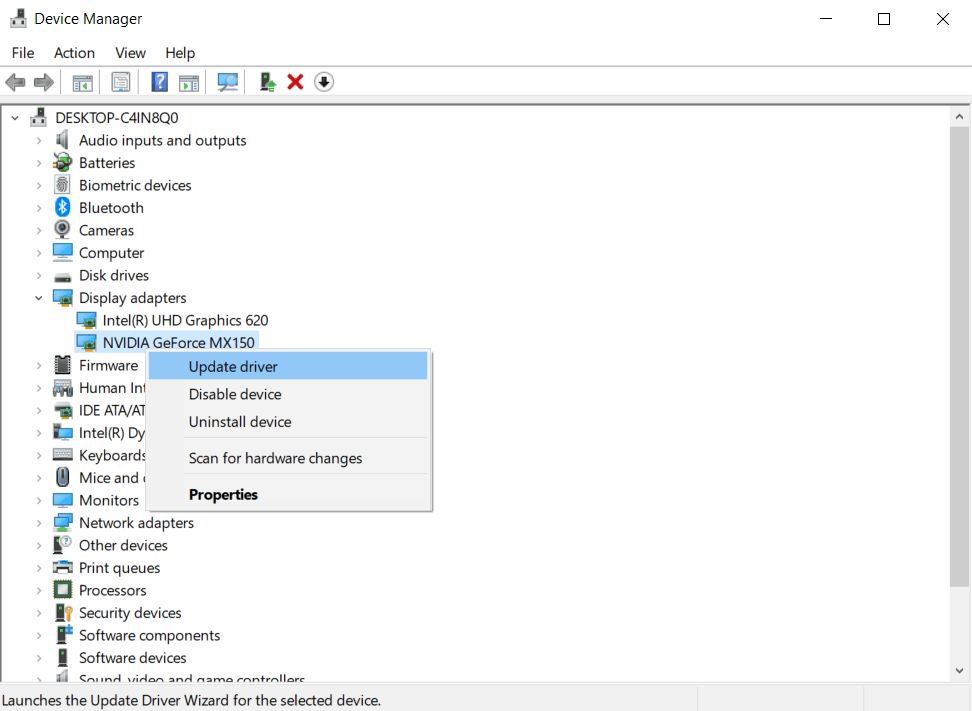The height and width of the screenshot is (711, 972).
Task: Click the Network adapters icon
Action: coord(63,523)
